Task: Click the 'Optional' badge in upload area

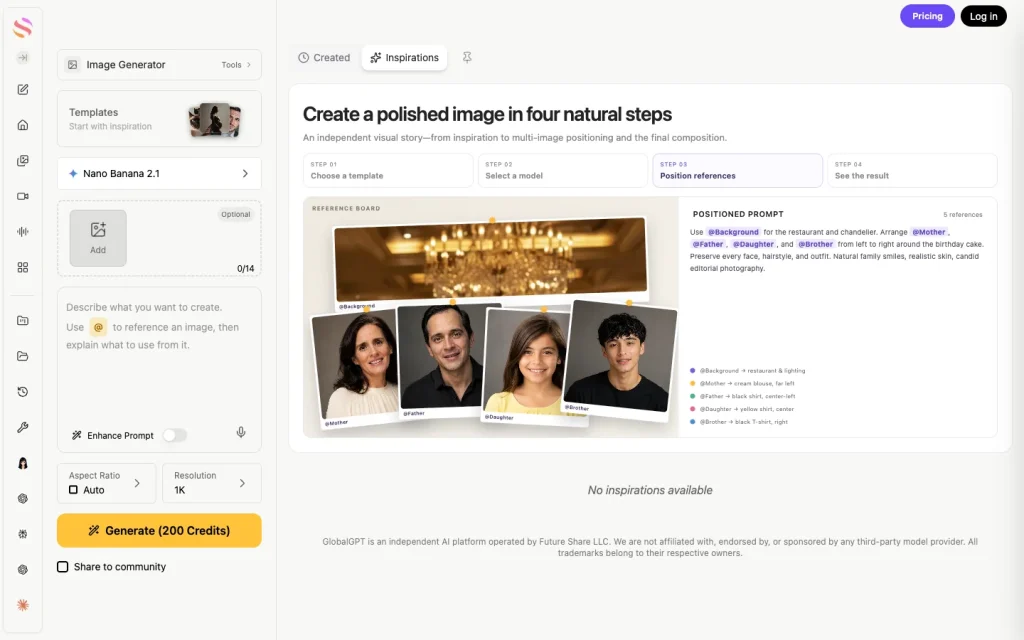Action: pos(236,214)
